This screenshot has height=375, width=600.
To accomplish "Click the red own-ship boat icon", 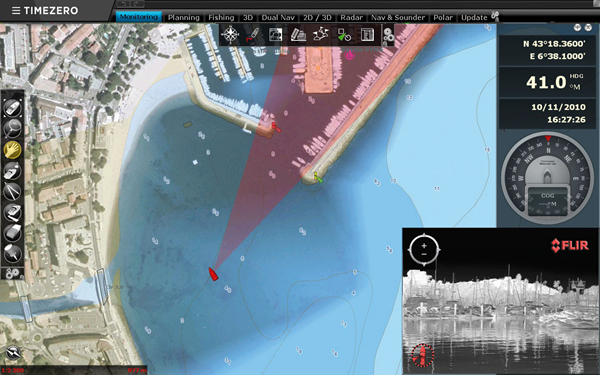I will [x=213, y=274].
